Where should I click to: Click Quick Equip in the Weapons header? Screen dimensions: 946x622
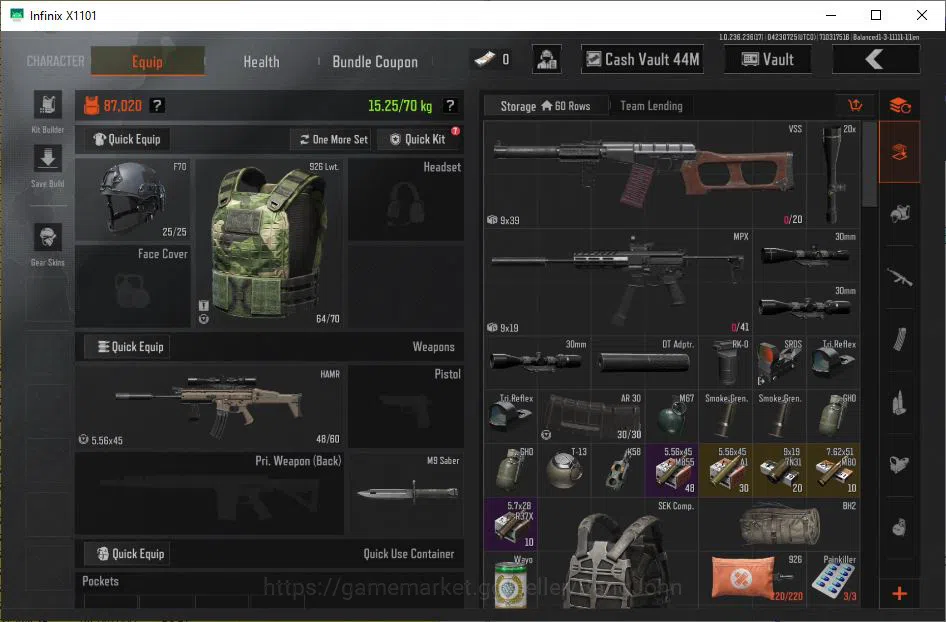click(x=127, y=347)
